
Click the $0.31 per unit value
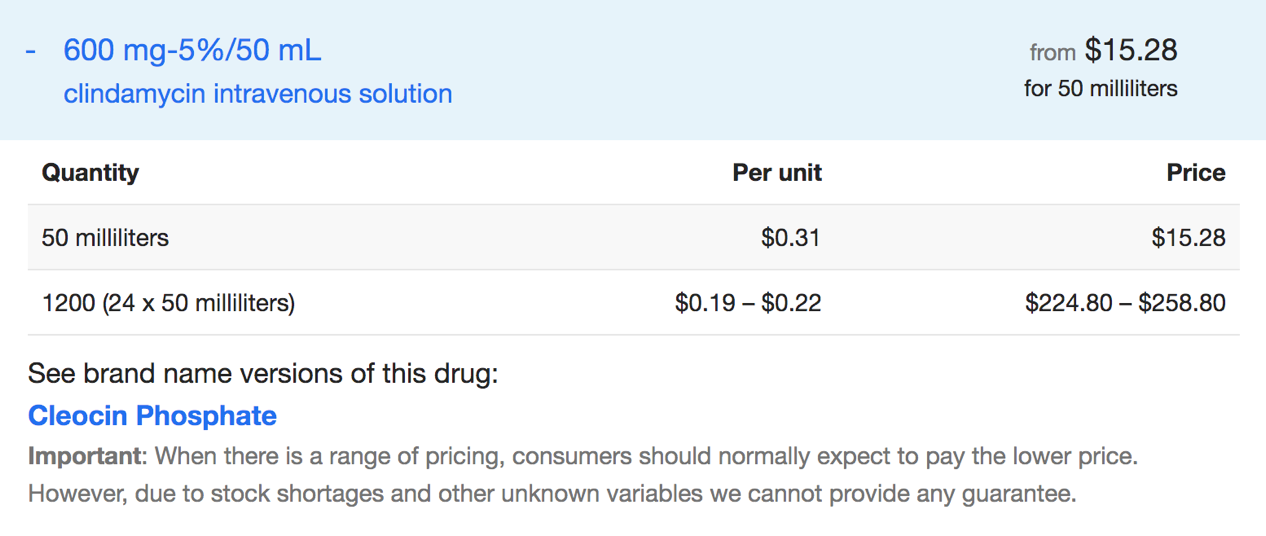(790, 237)
